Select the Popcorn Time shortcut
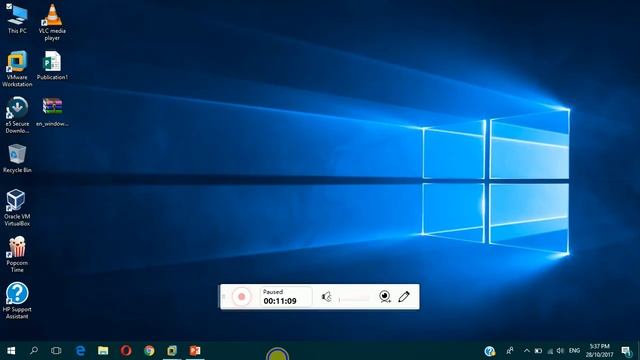 [x=17, y=254]
